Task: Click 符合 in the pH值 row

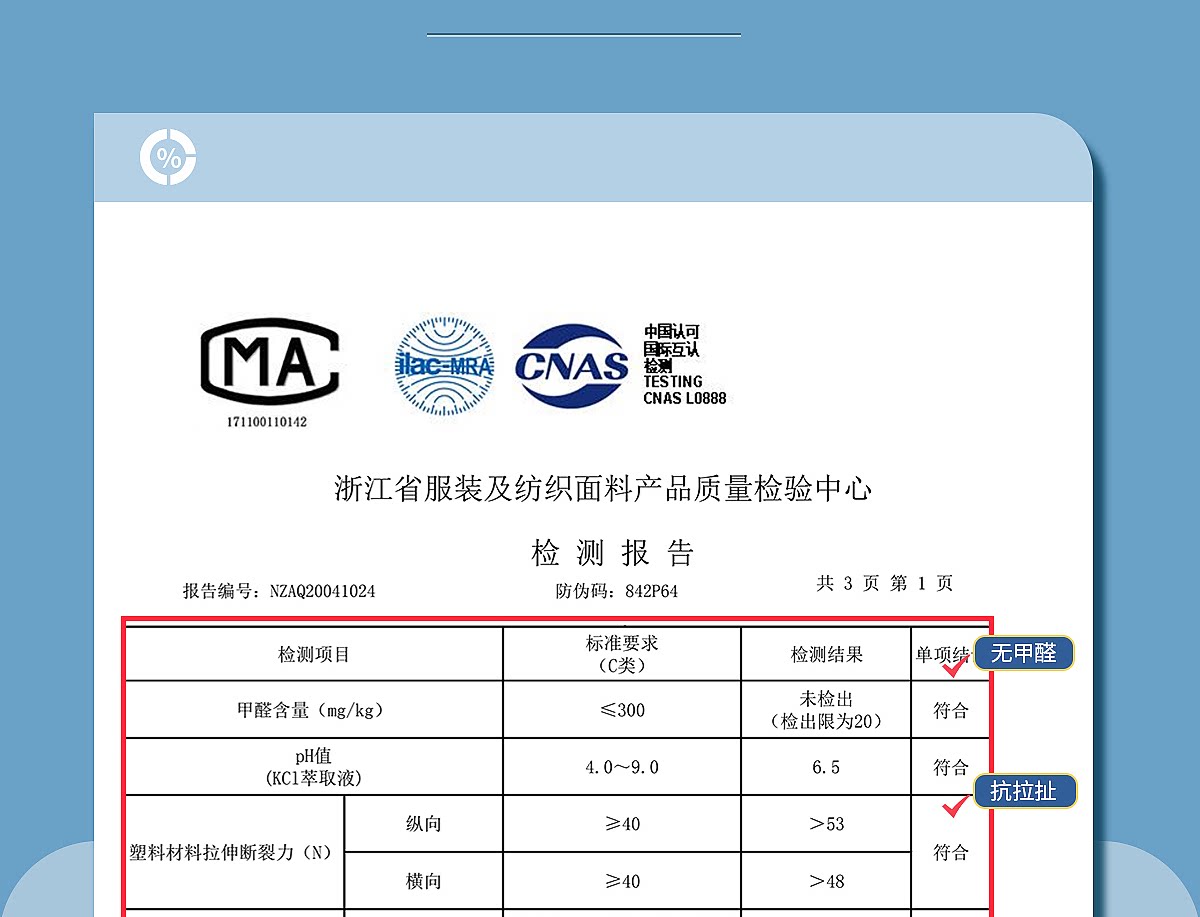Action: [x=951, y=768]
